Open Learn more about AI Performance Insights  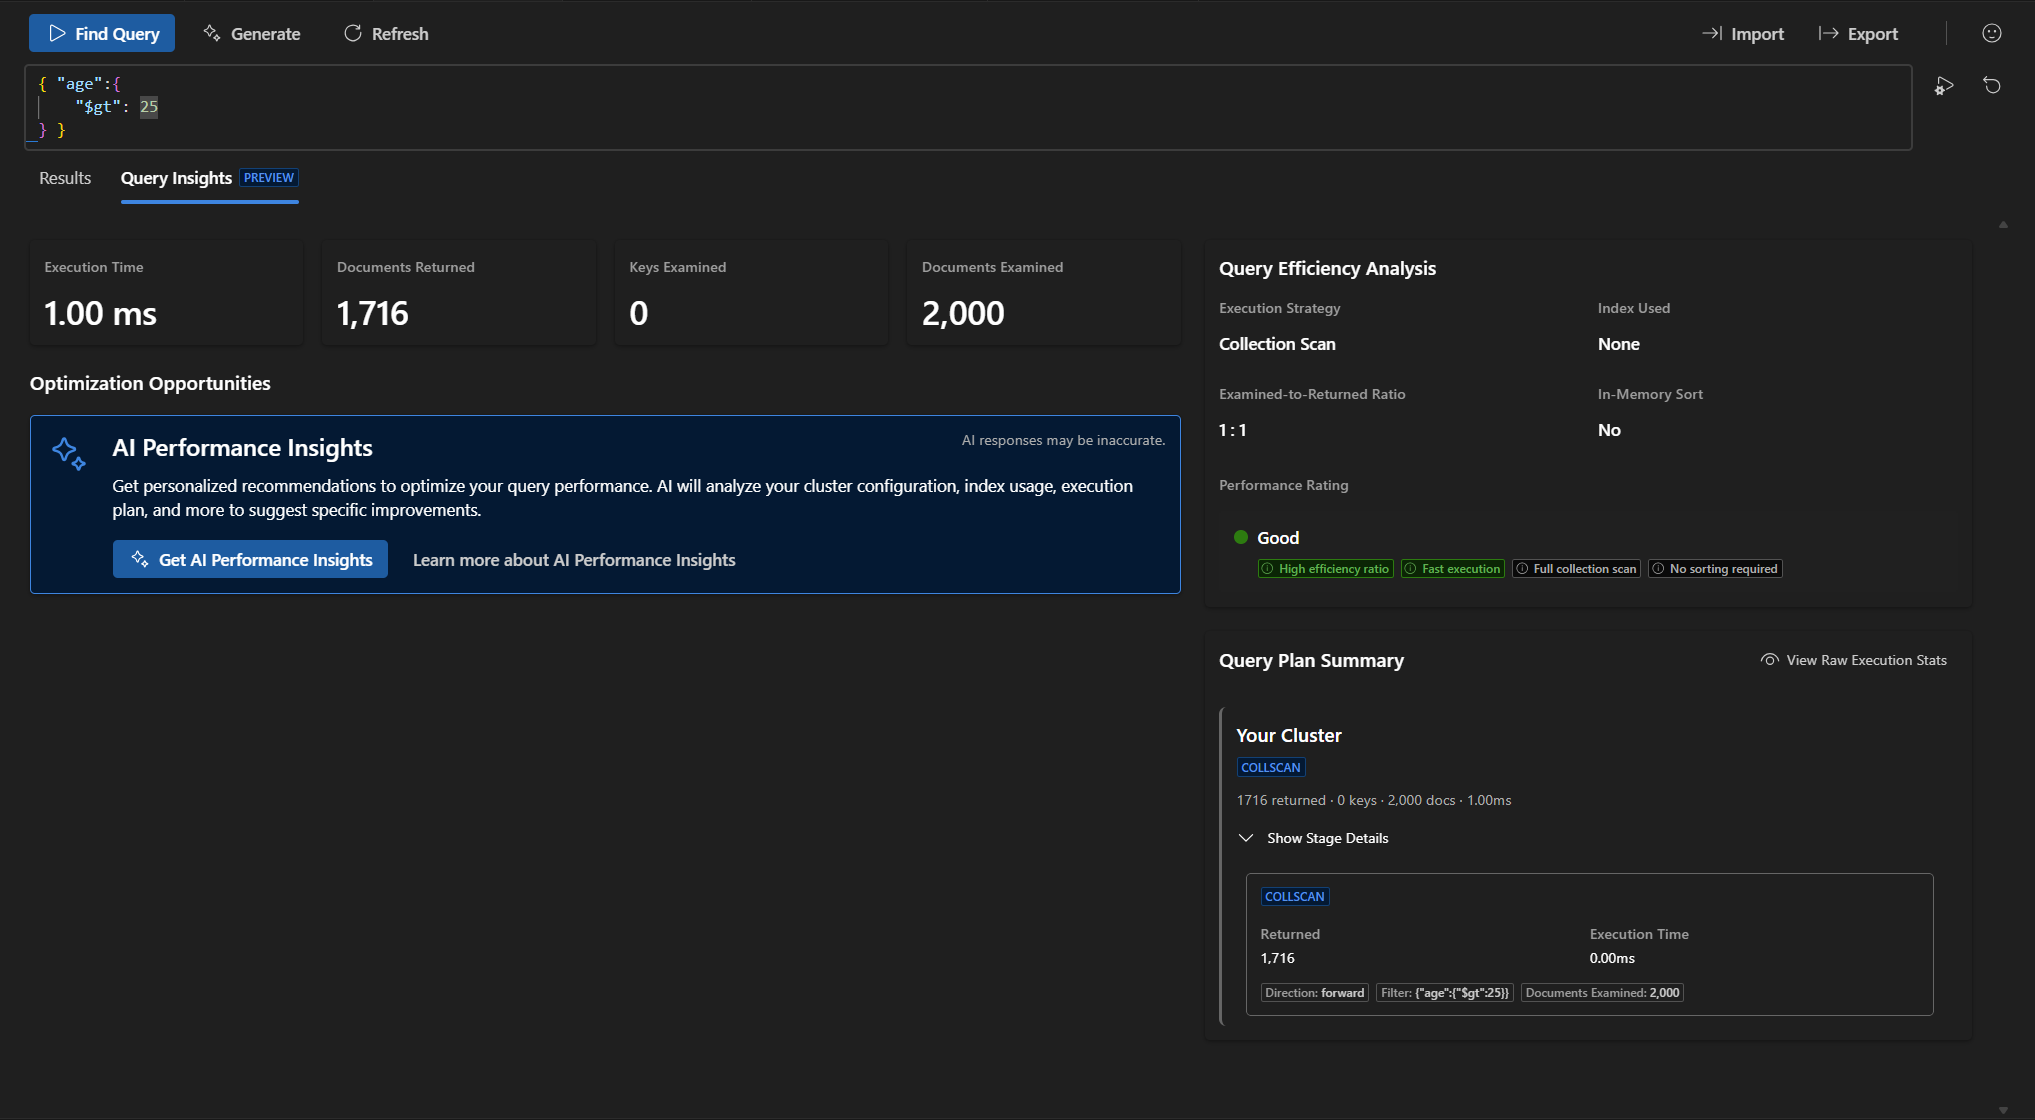click(574, 560)
